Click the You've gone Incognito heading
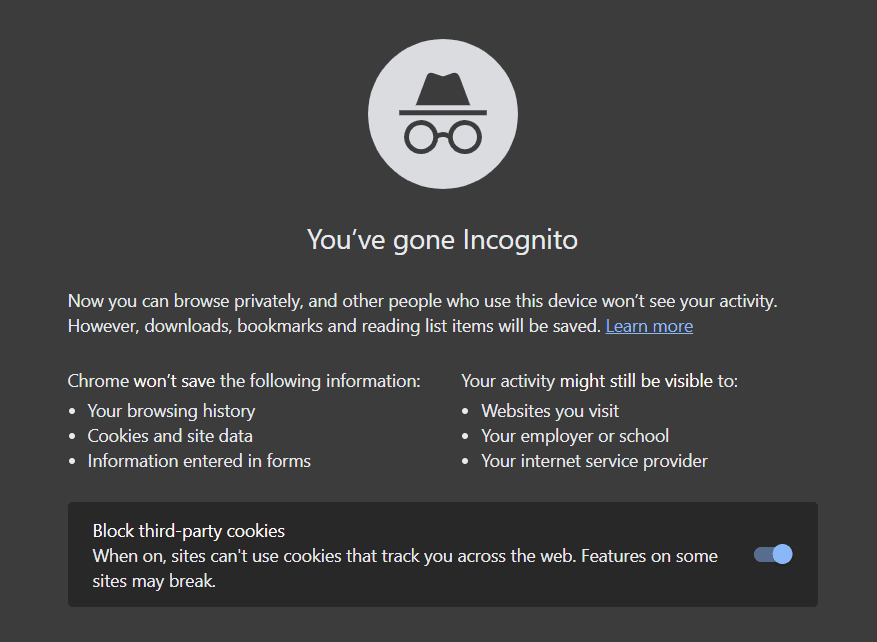Viewport: 877px width, 642px height. pos(442,240)
